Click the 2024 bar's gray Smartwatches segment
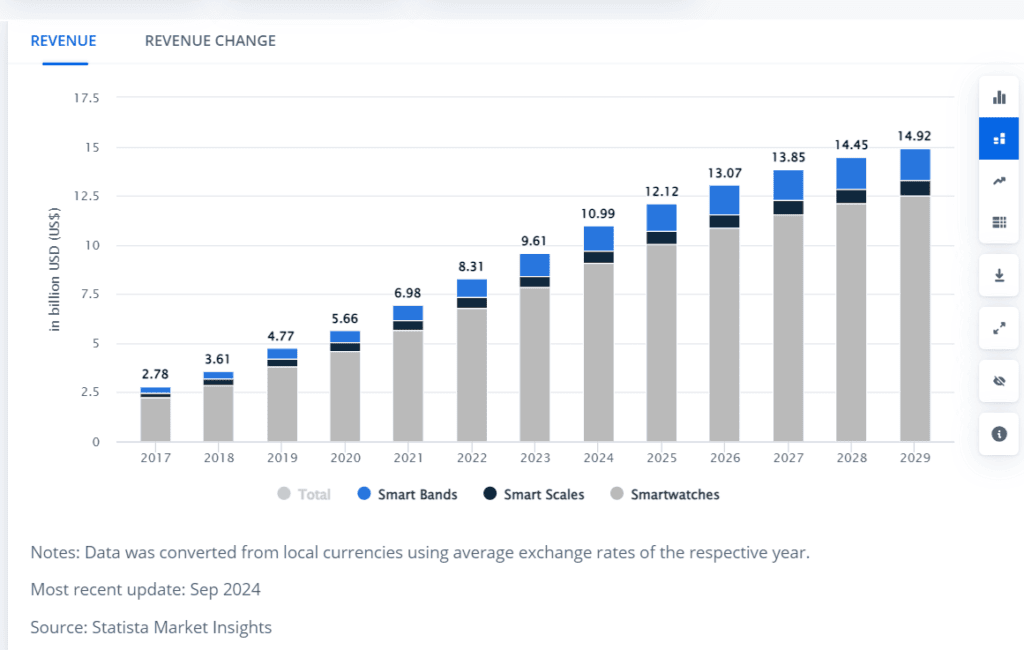Viewport: 1024px width, 650px height. [x=598, y=350]
